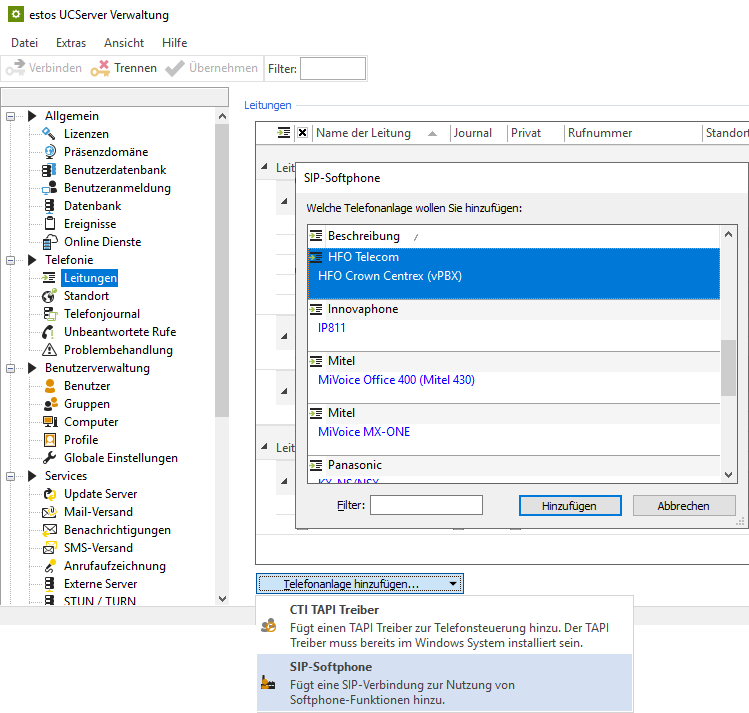Image resolution: width=749 pixels, height=713 pixels.
Task: Open the Extras menu
Action: (x=70, y=43)
